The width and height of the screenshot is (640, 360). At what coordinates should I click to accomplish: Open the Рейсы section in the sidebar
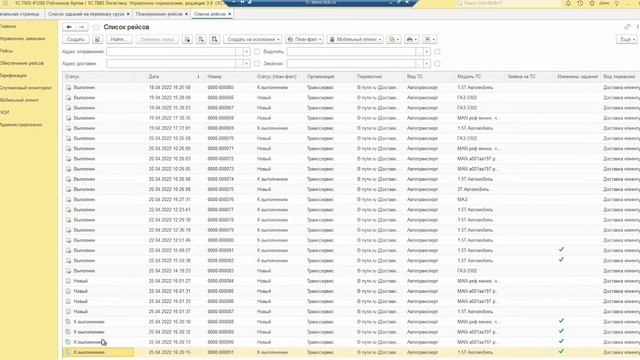pos(7,51)
